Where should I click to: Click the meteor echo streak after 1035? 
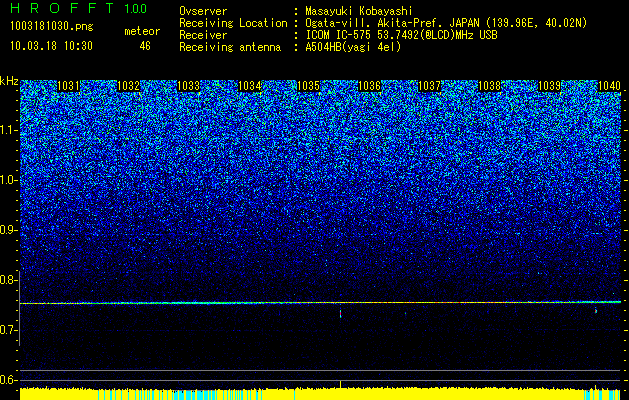(x=341, y=313)
